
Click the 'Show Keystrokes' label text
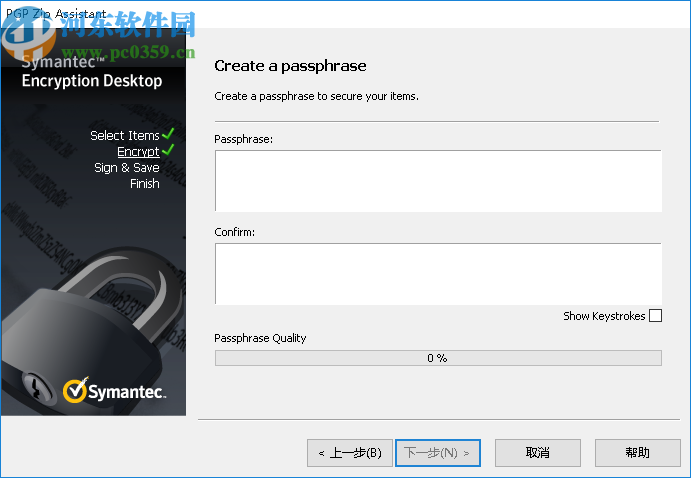click(604, 316)
